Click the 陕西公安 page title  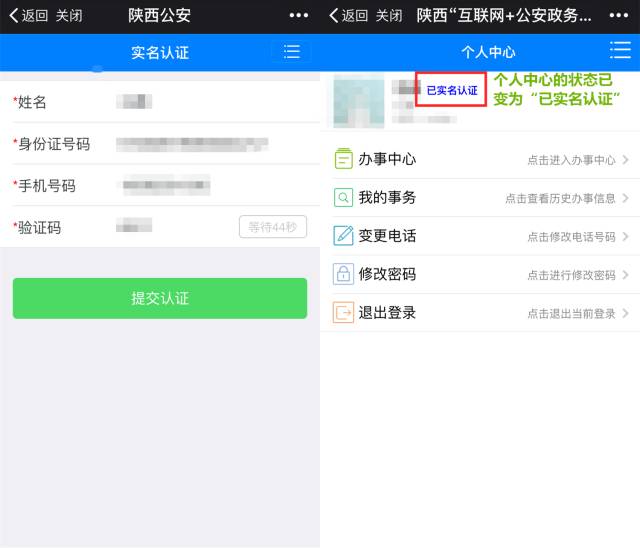click(160, 16)
